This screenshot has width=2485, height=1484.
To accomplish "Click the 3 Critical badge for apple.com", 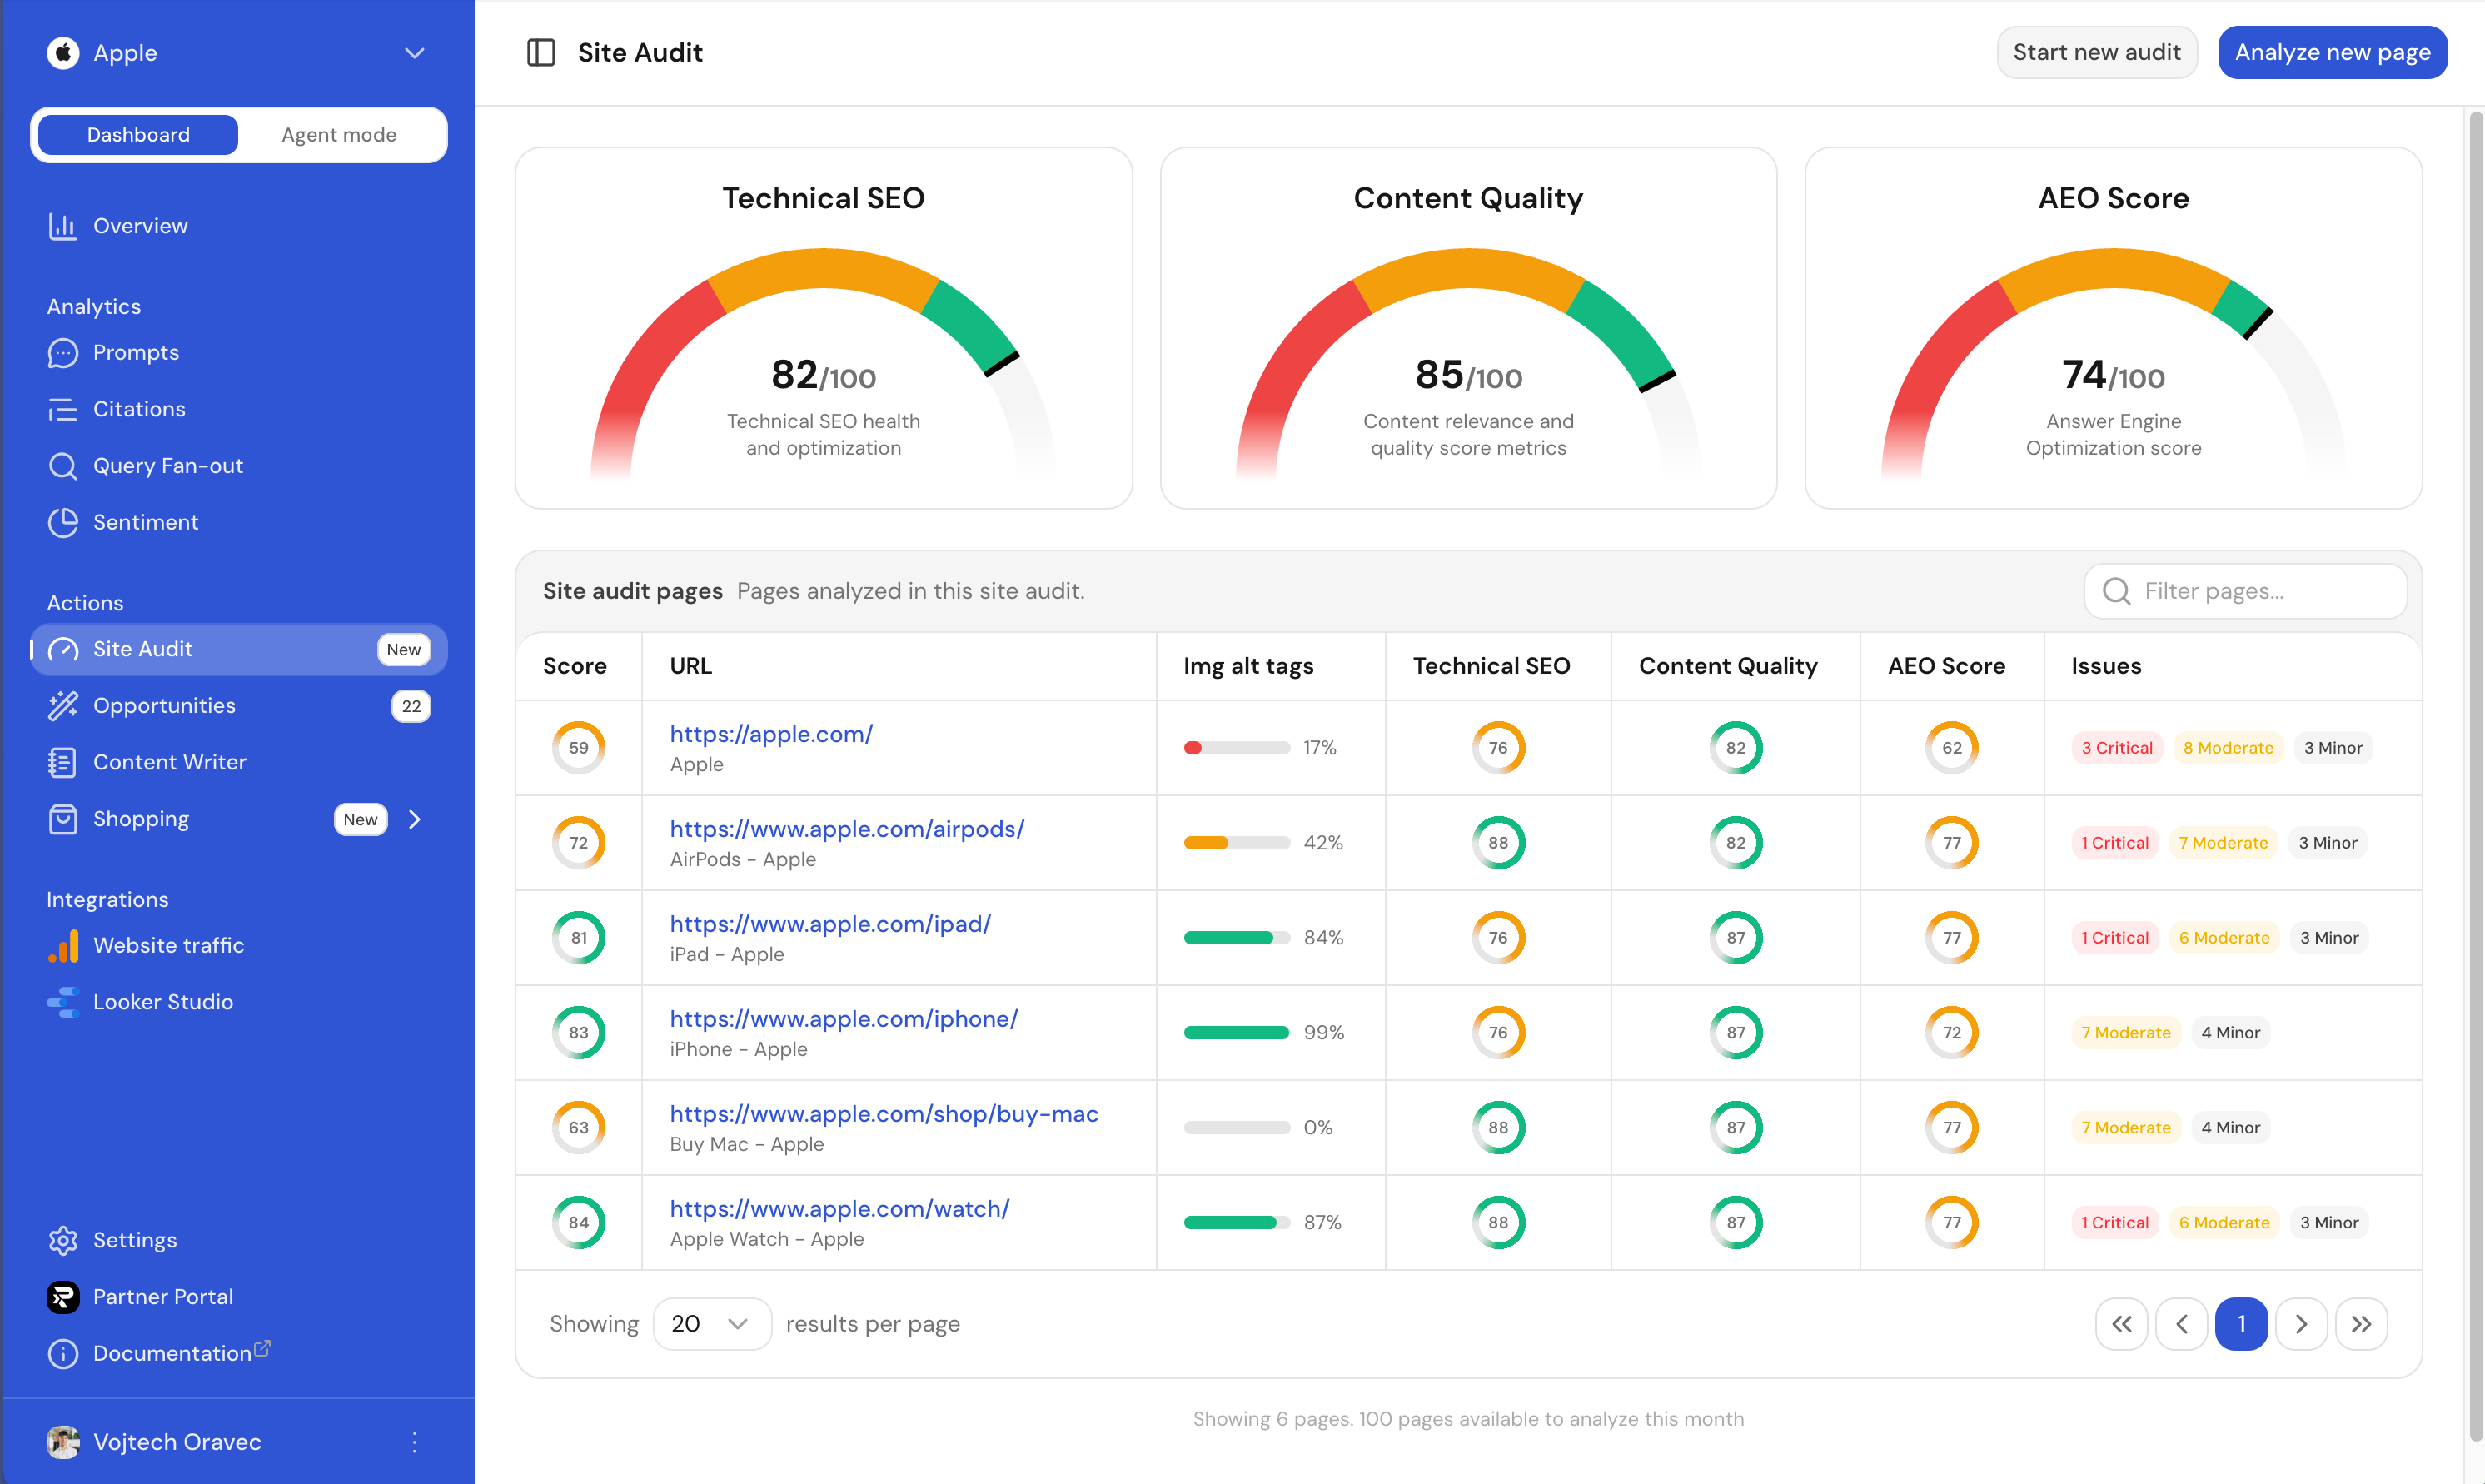I will [2116, 748].
